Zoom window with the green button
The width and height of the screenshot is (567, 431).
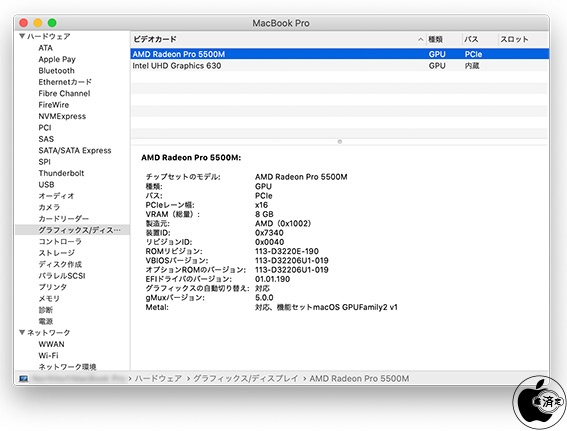coord(52,23)
